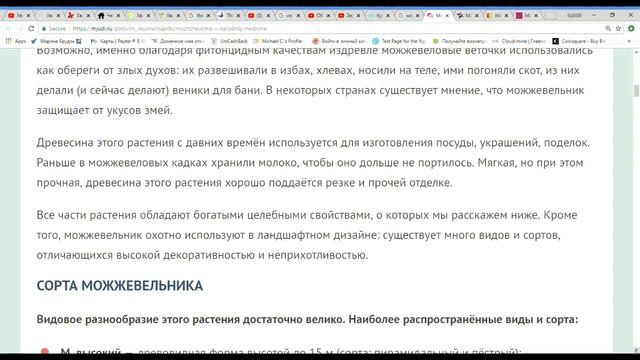This screenshot has width=640, height=360.
Task: Bookmark this page with the star icon
Action: 618,29
